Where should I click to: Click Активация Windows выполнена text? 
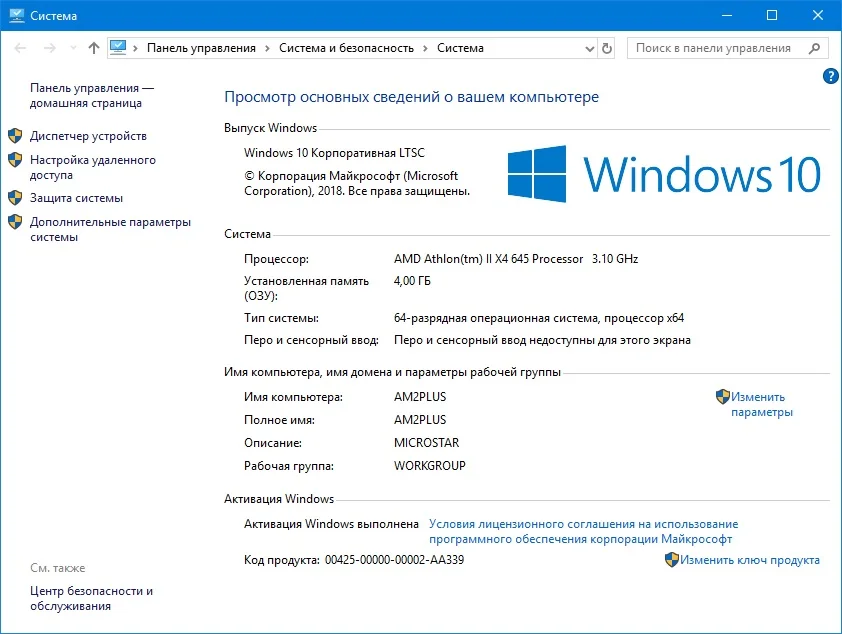[x=331, y=524]
